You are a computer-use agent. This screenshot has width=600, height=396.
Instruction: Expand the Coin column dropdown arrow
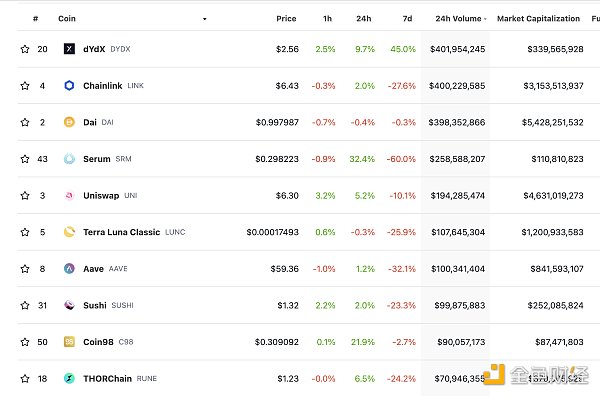click(205, 19)
